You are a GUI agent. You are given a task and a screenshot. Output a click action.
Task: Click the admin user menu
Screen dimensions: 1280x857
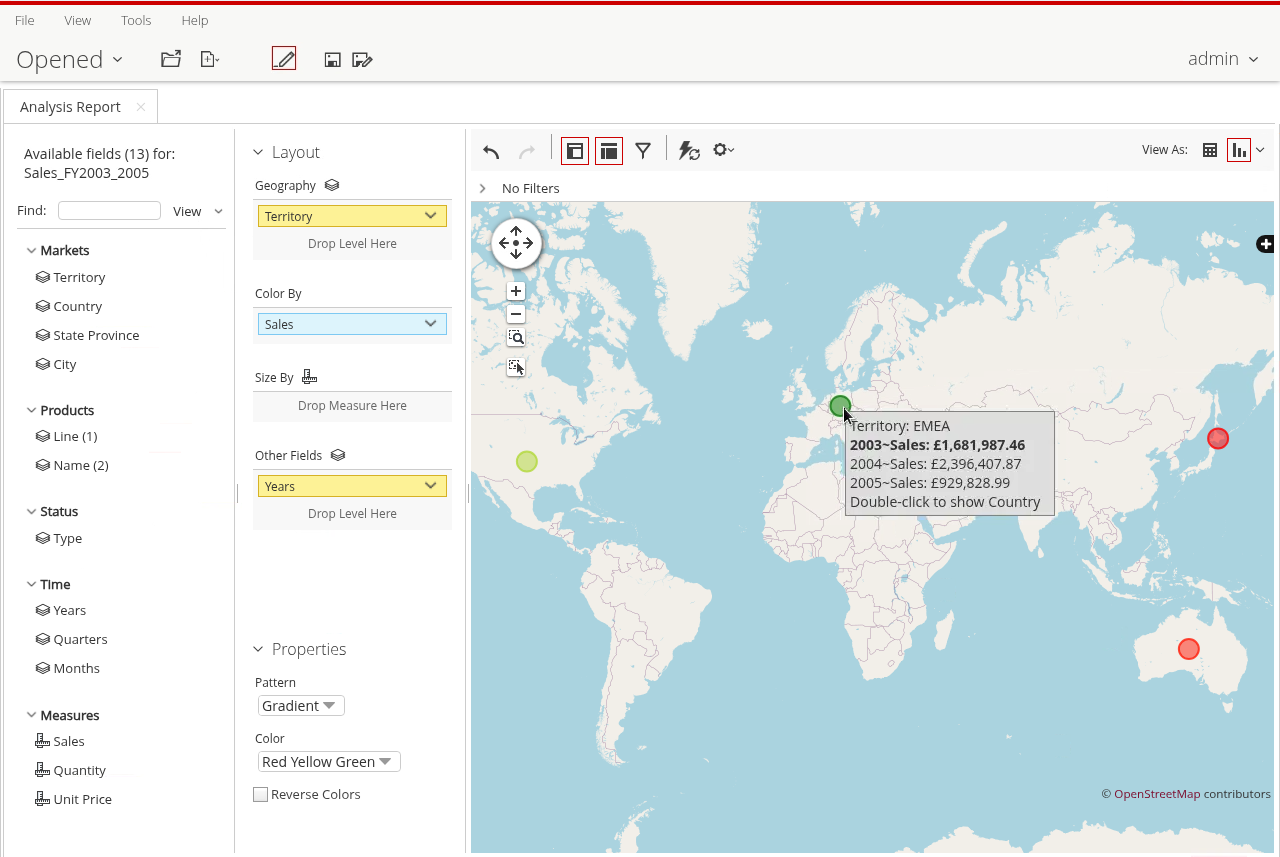click(1222, 59)
